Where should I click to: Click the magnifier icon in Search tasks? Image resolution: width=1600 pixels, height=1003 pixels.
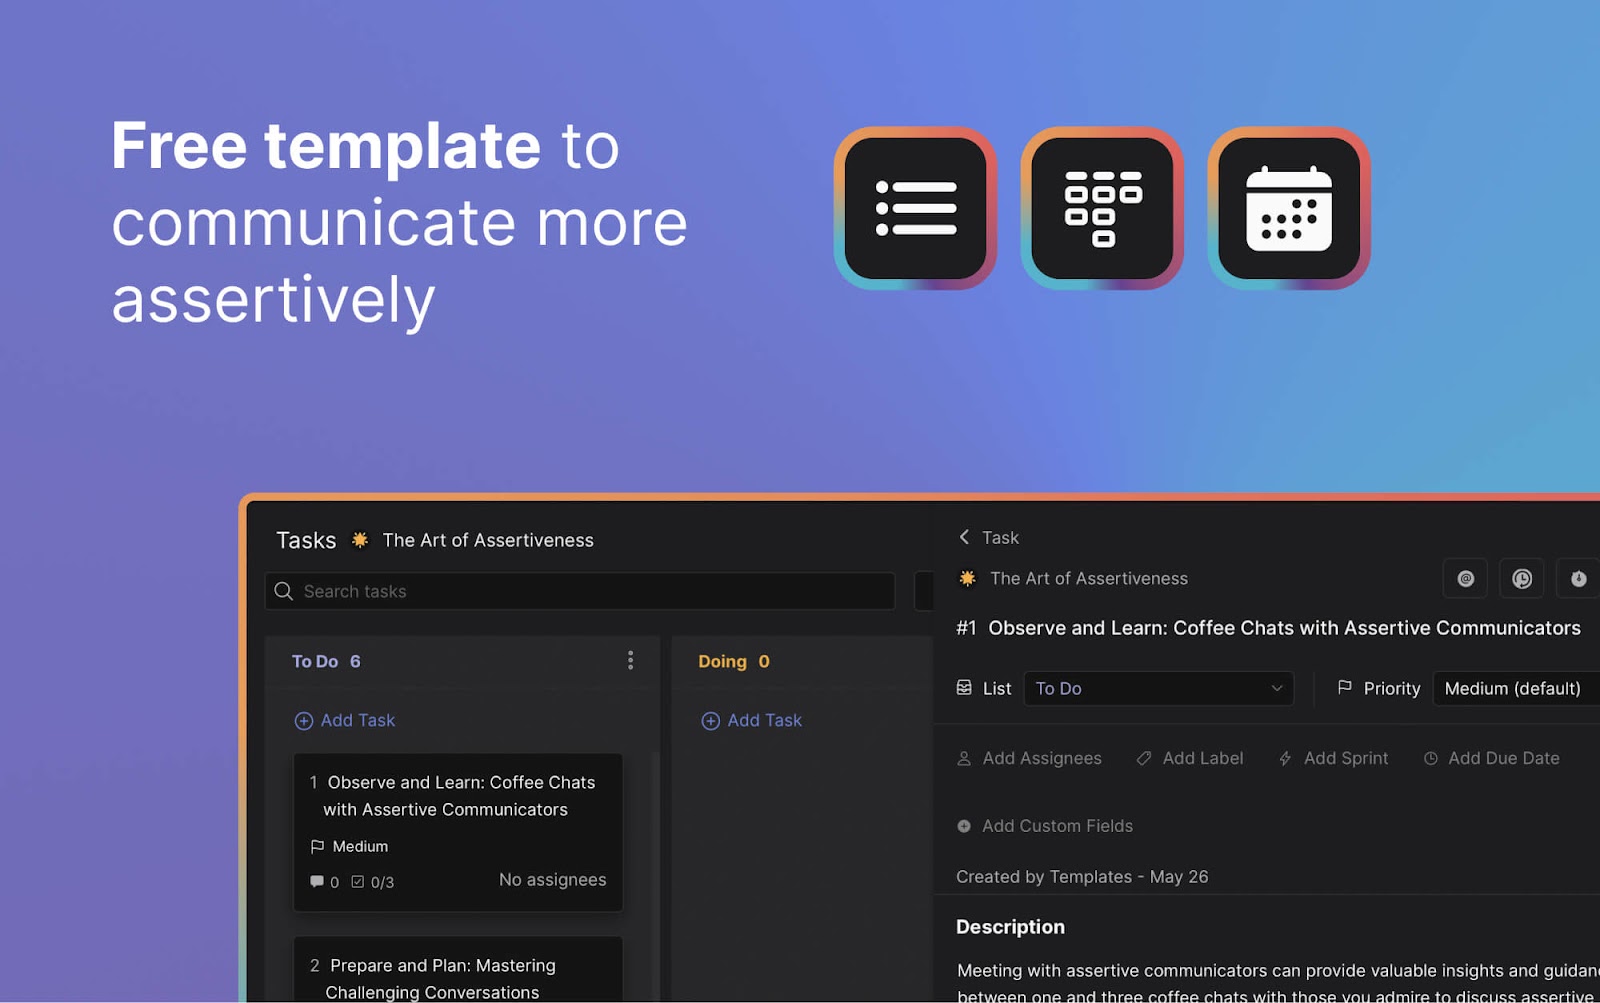pos(284,591)
